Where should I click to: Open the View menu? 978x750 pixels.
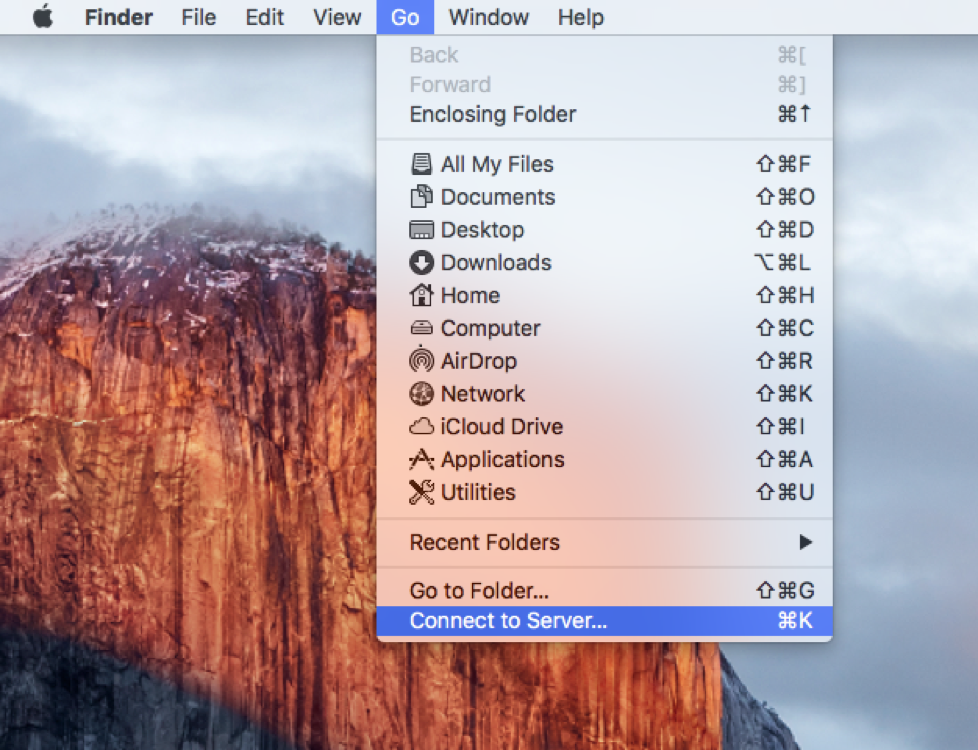[x=337, y=17]
